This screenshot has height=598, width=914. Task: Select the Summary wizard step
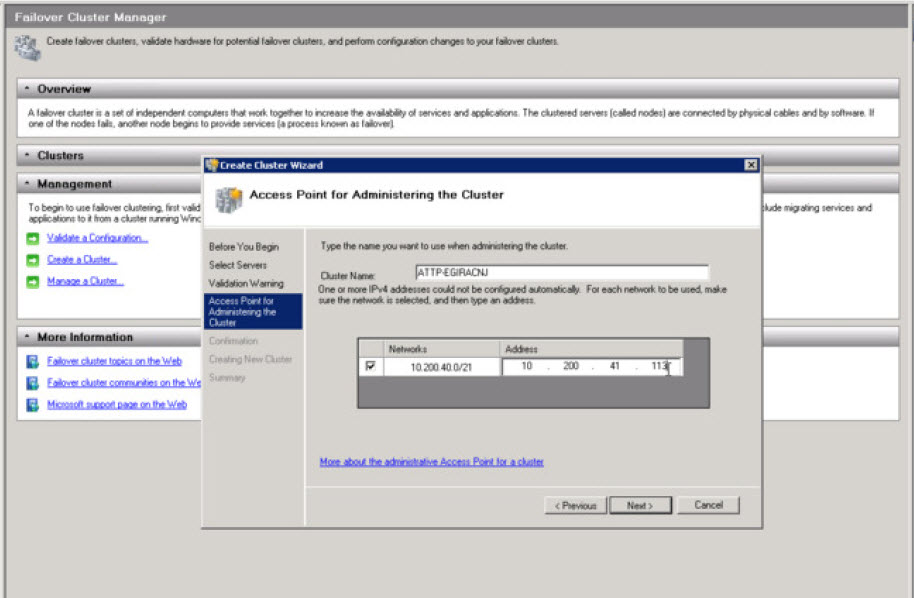click(x=227, y=378)
